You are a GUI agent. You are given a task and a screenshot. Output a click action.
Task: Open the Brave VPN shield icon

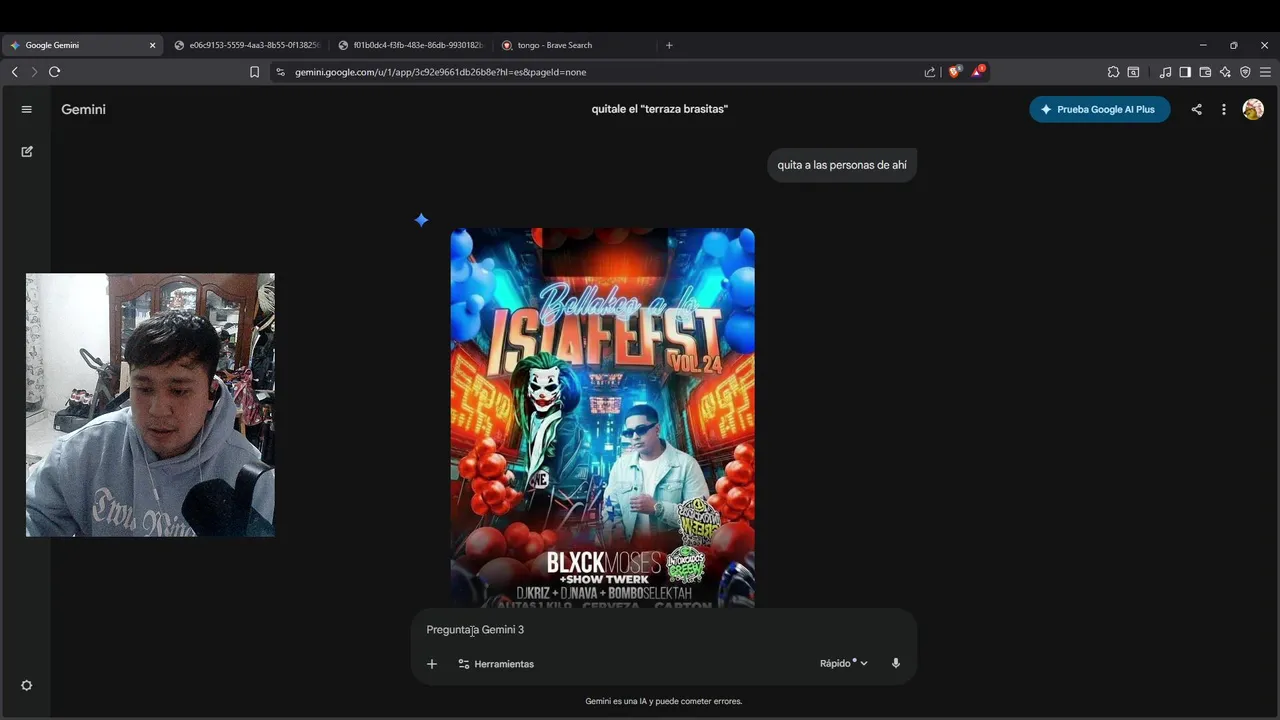[x=1245, y=72]
